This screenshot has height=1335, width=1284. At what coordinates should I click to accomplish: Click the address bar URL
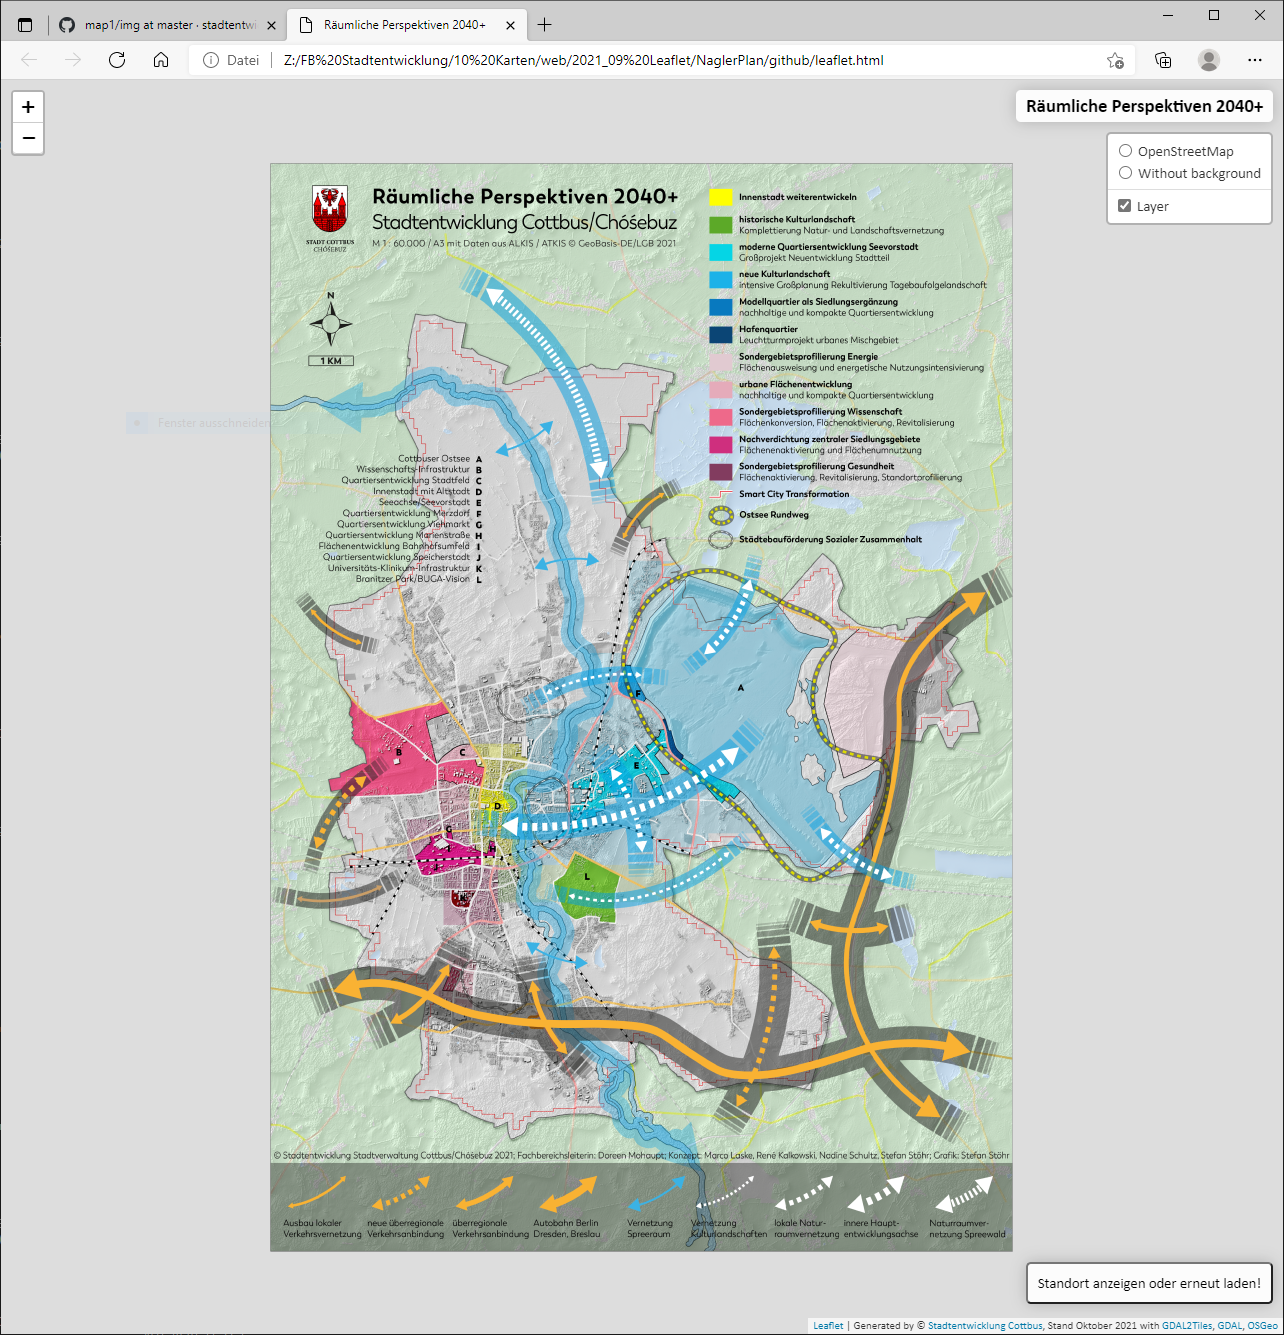(x=584, y=60)
